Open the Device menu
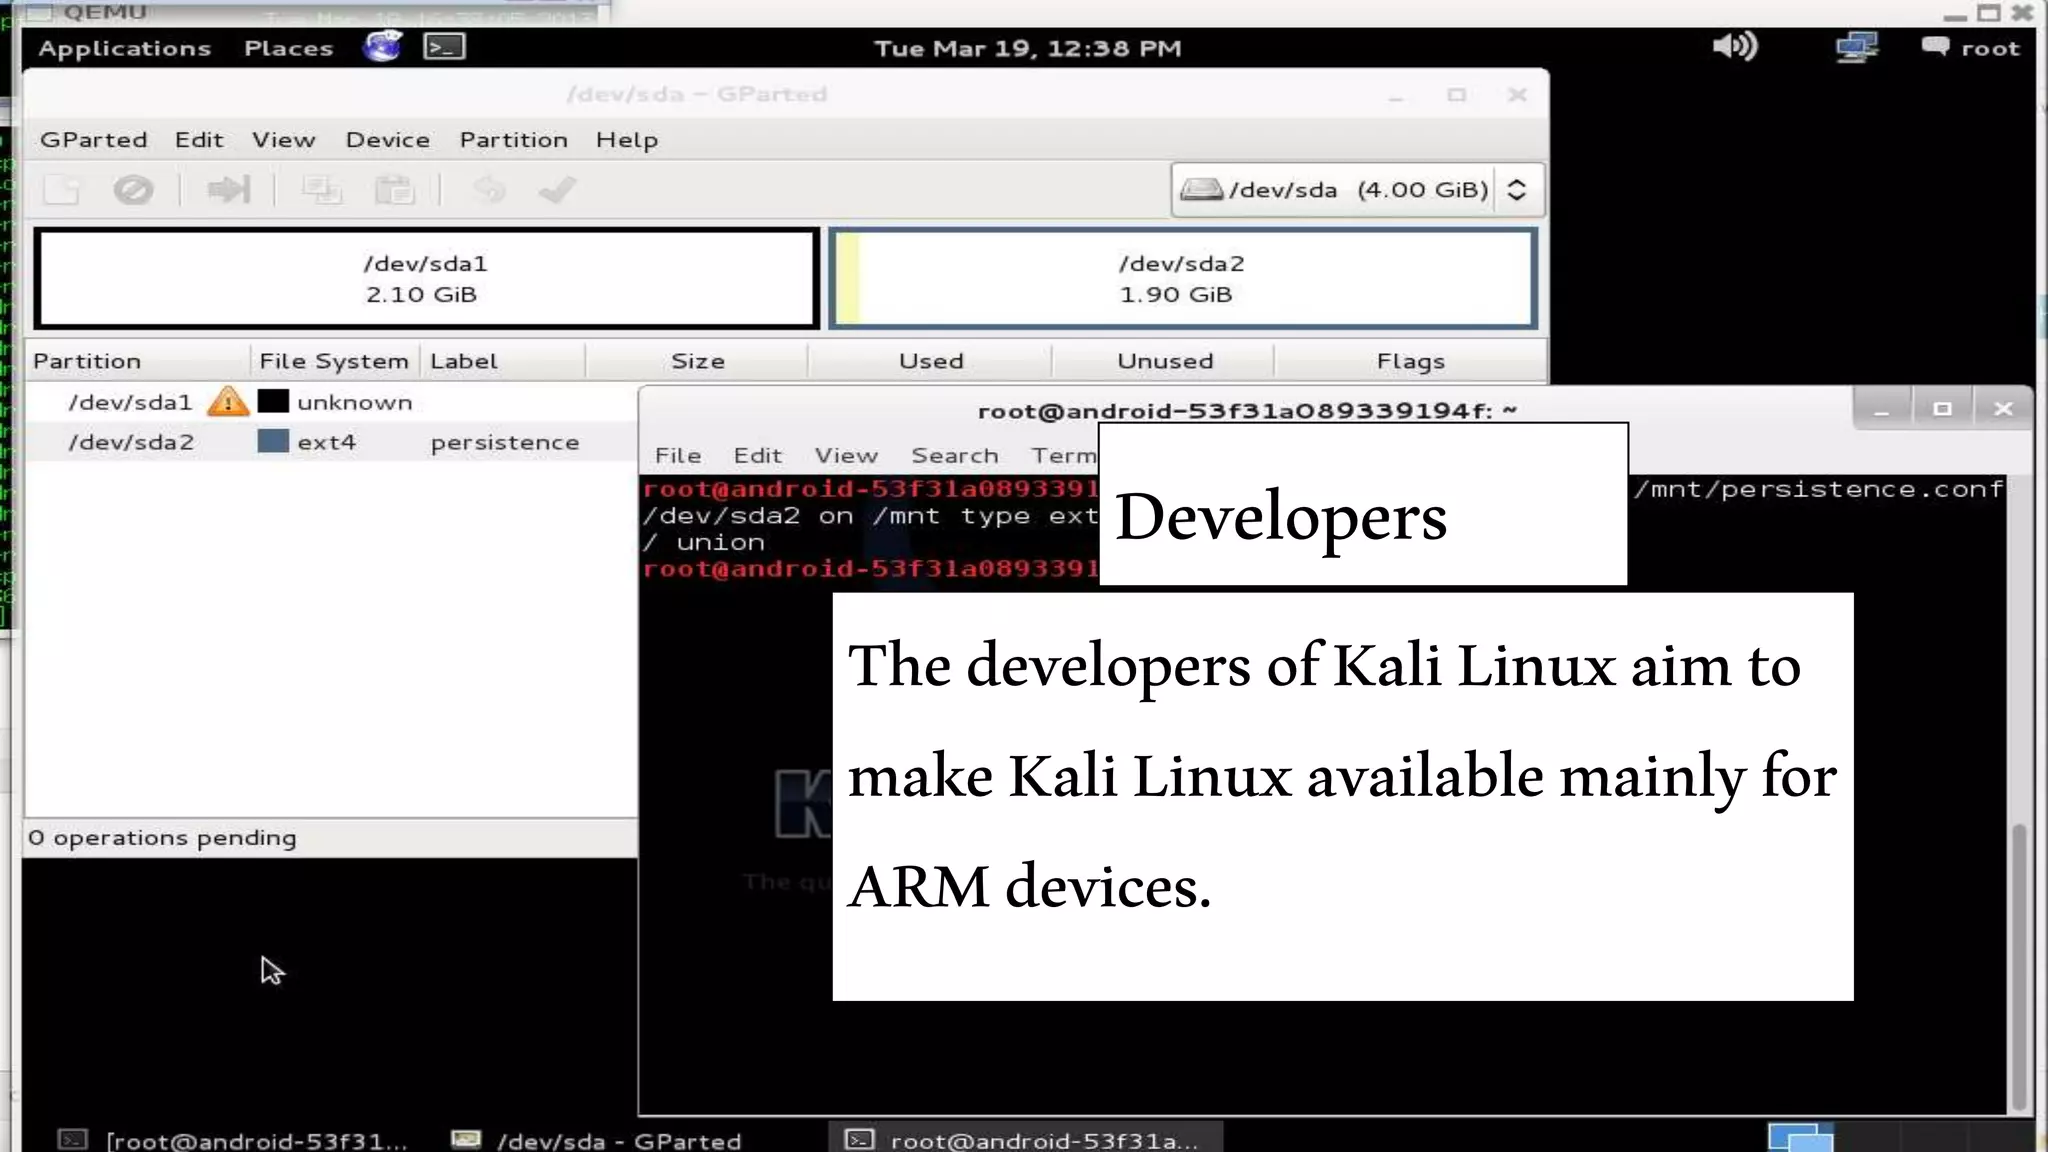Image resolution: width=2048 pixels, height=1152 pixels. [x=388, y=140]
